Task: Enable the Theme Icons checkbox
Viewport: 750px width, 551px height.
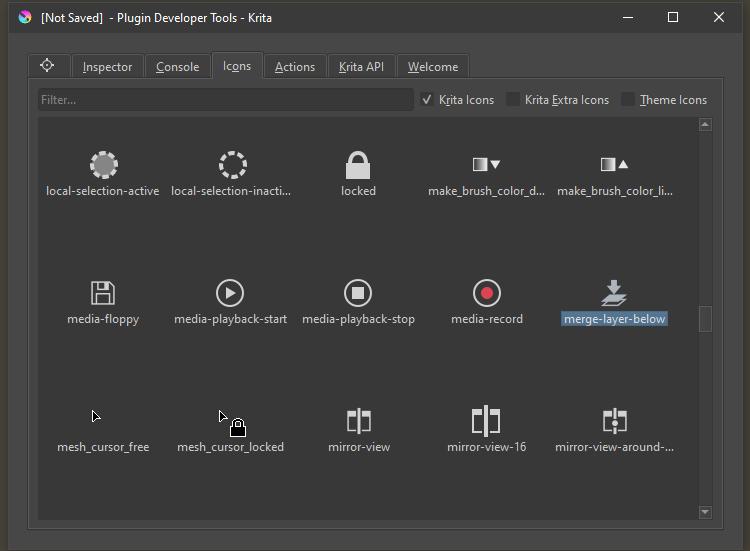Action: [x=628, y=99]
